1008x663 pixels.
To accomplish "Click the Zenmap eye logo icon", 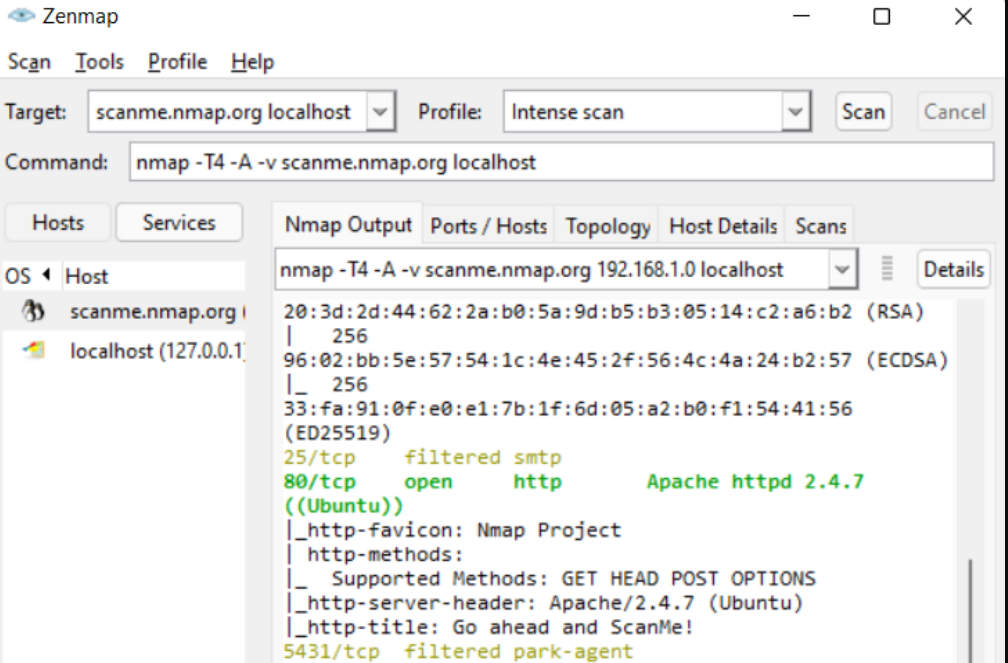I will point(21,15).
